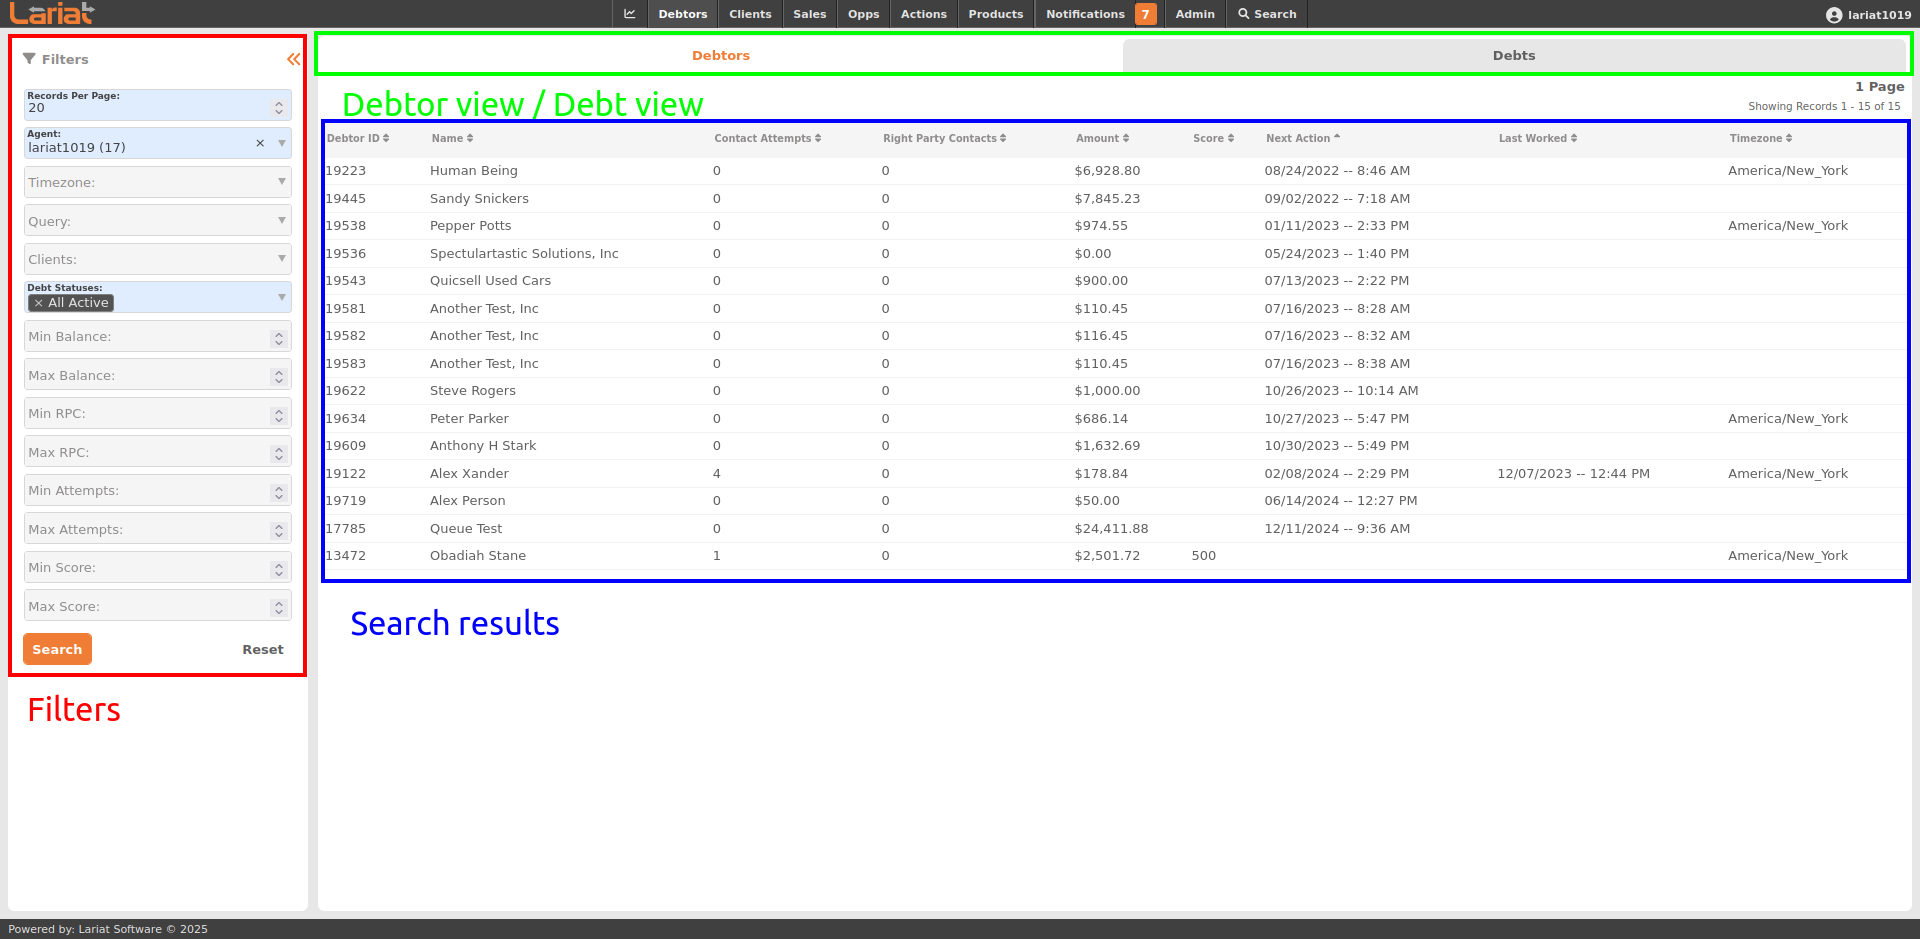The width and height of the screenshot is (1920, 939).
Task: Switch to the Debts tab
Action: [1513, 56]
